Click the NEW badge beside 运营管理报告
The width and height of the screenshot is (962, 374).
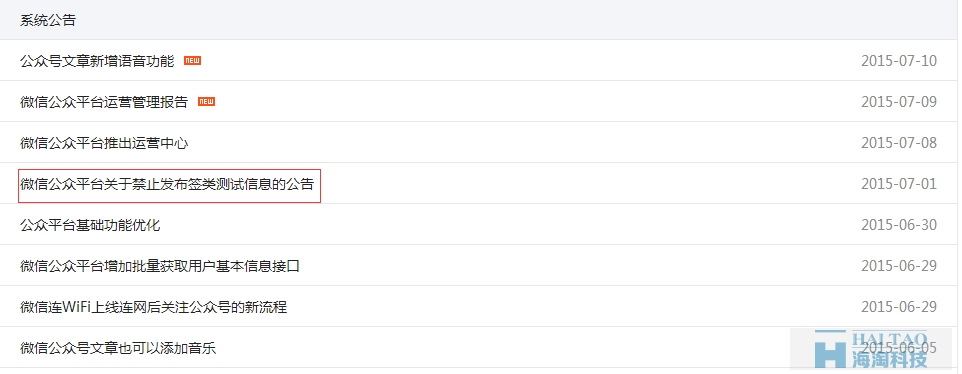click(206, 102)
